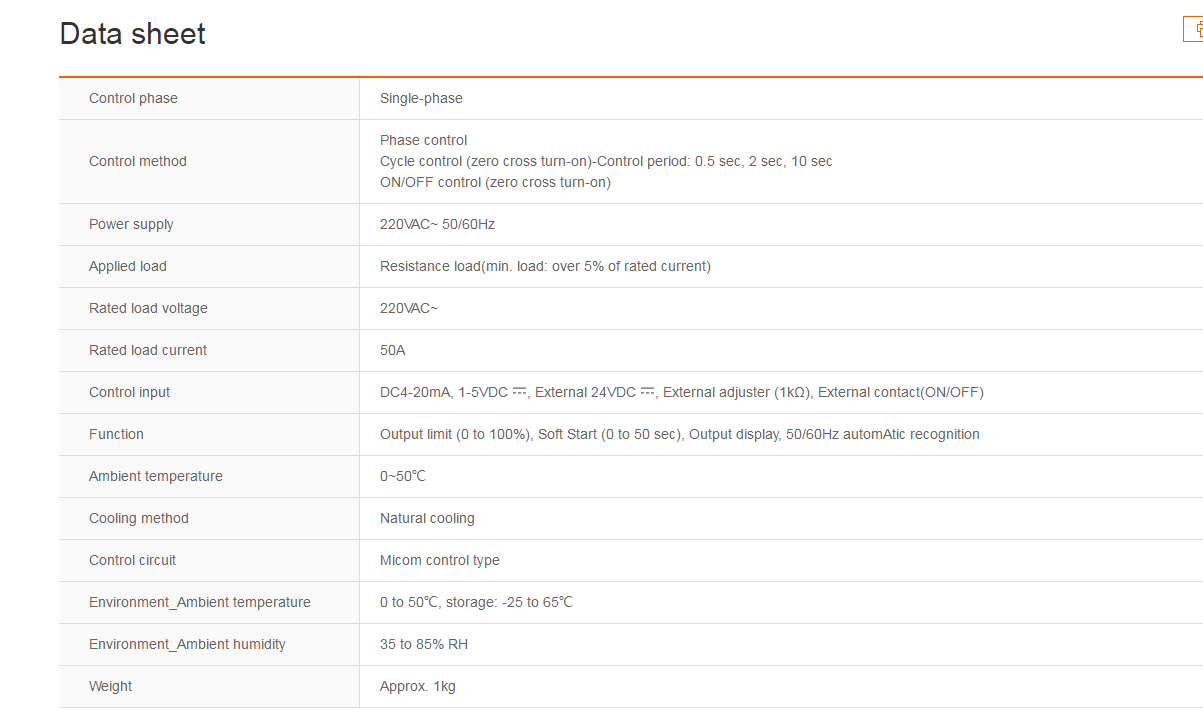Click the Rated load voltage label
This screenshot has height=710, width=1203.
coord(148,308)
